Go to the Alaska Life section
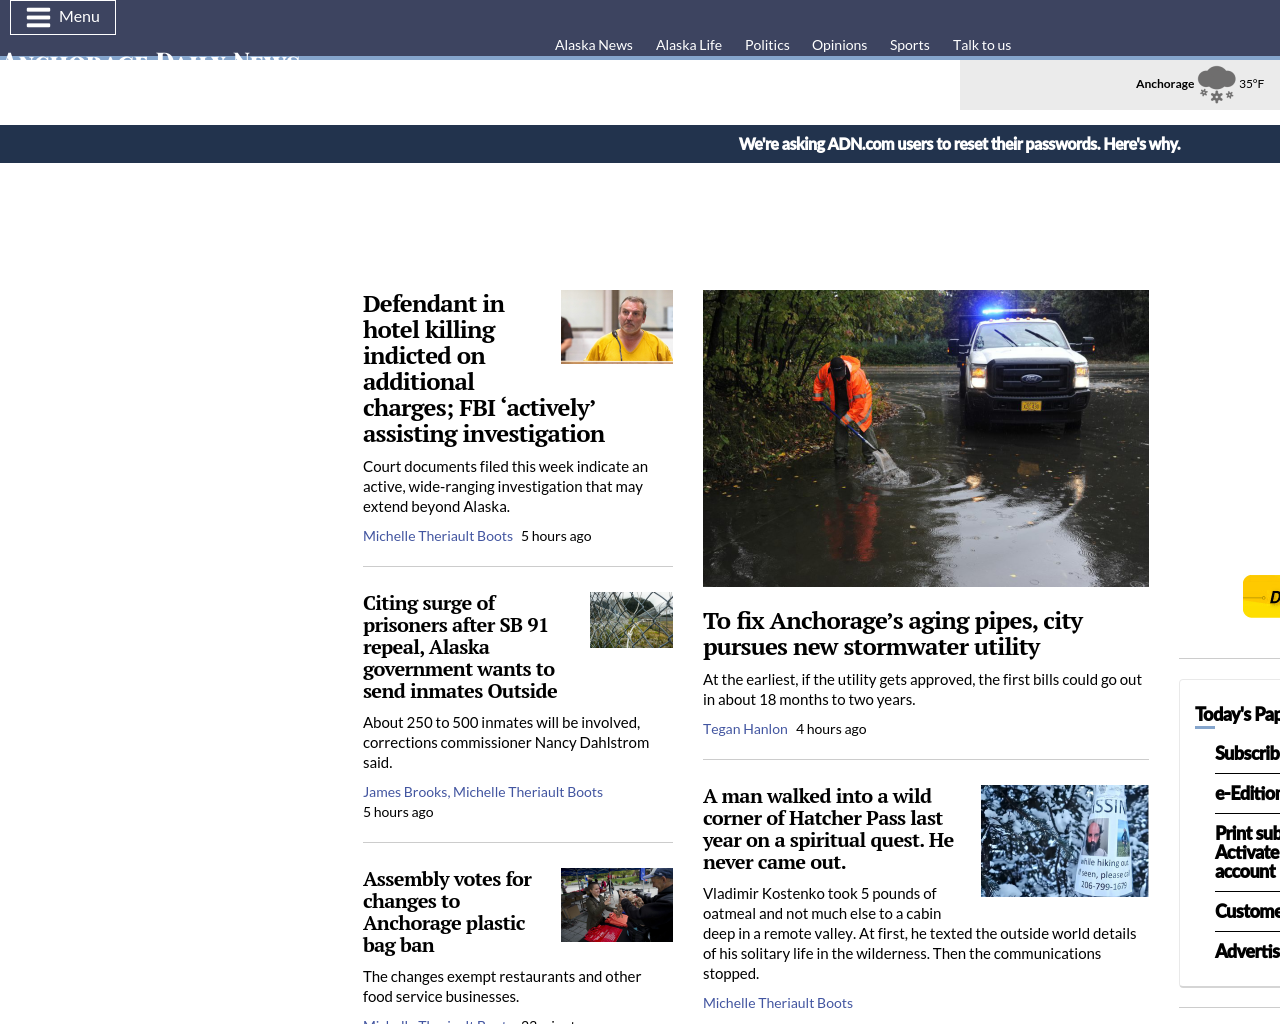 [x=688, y=45]
